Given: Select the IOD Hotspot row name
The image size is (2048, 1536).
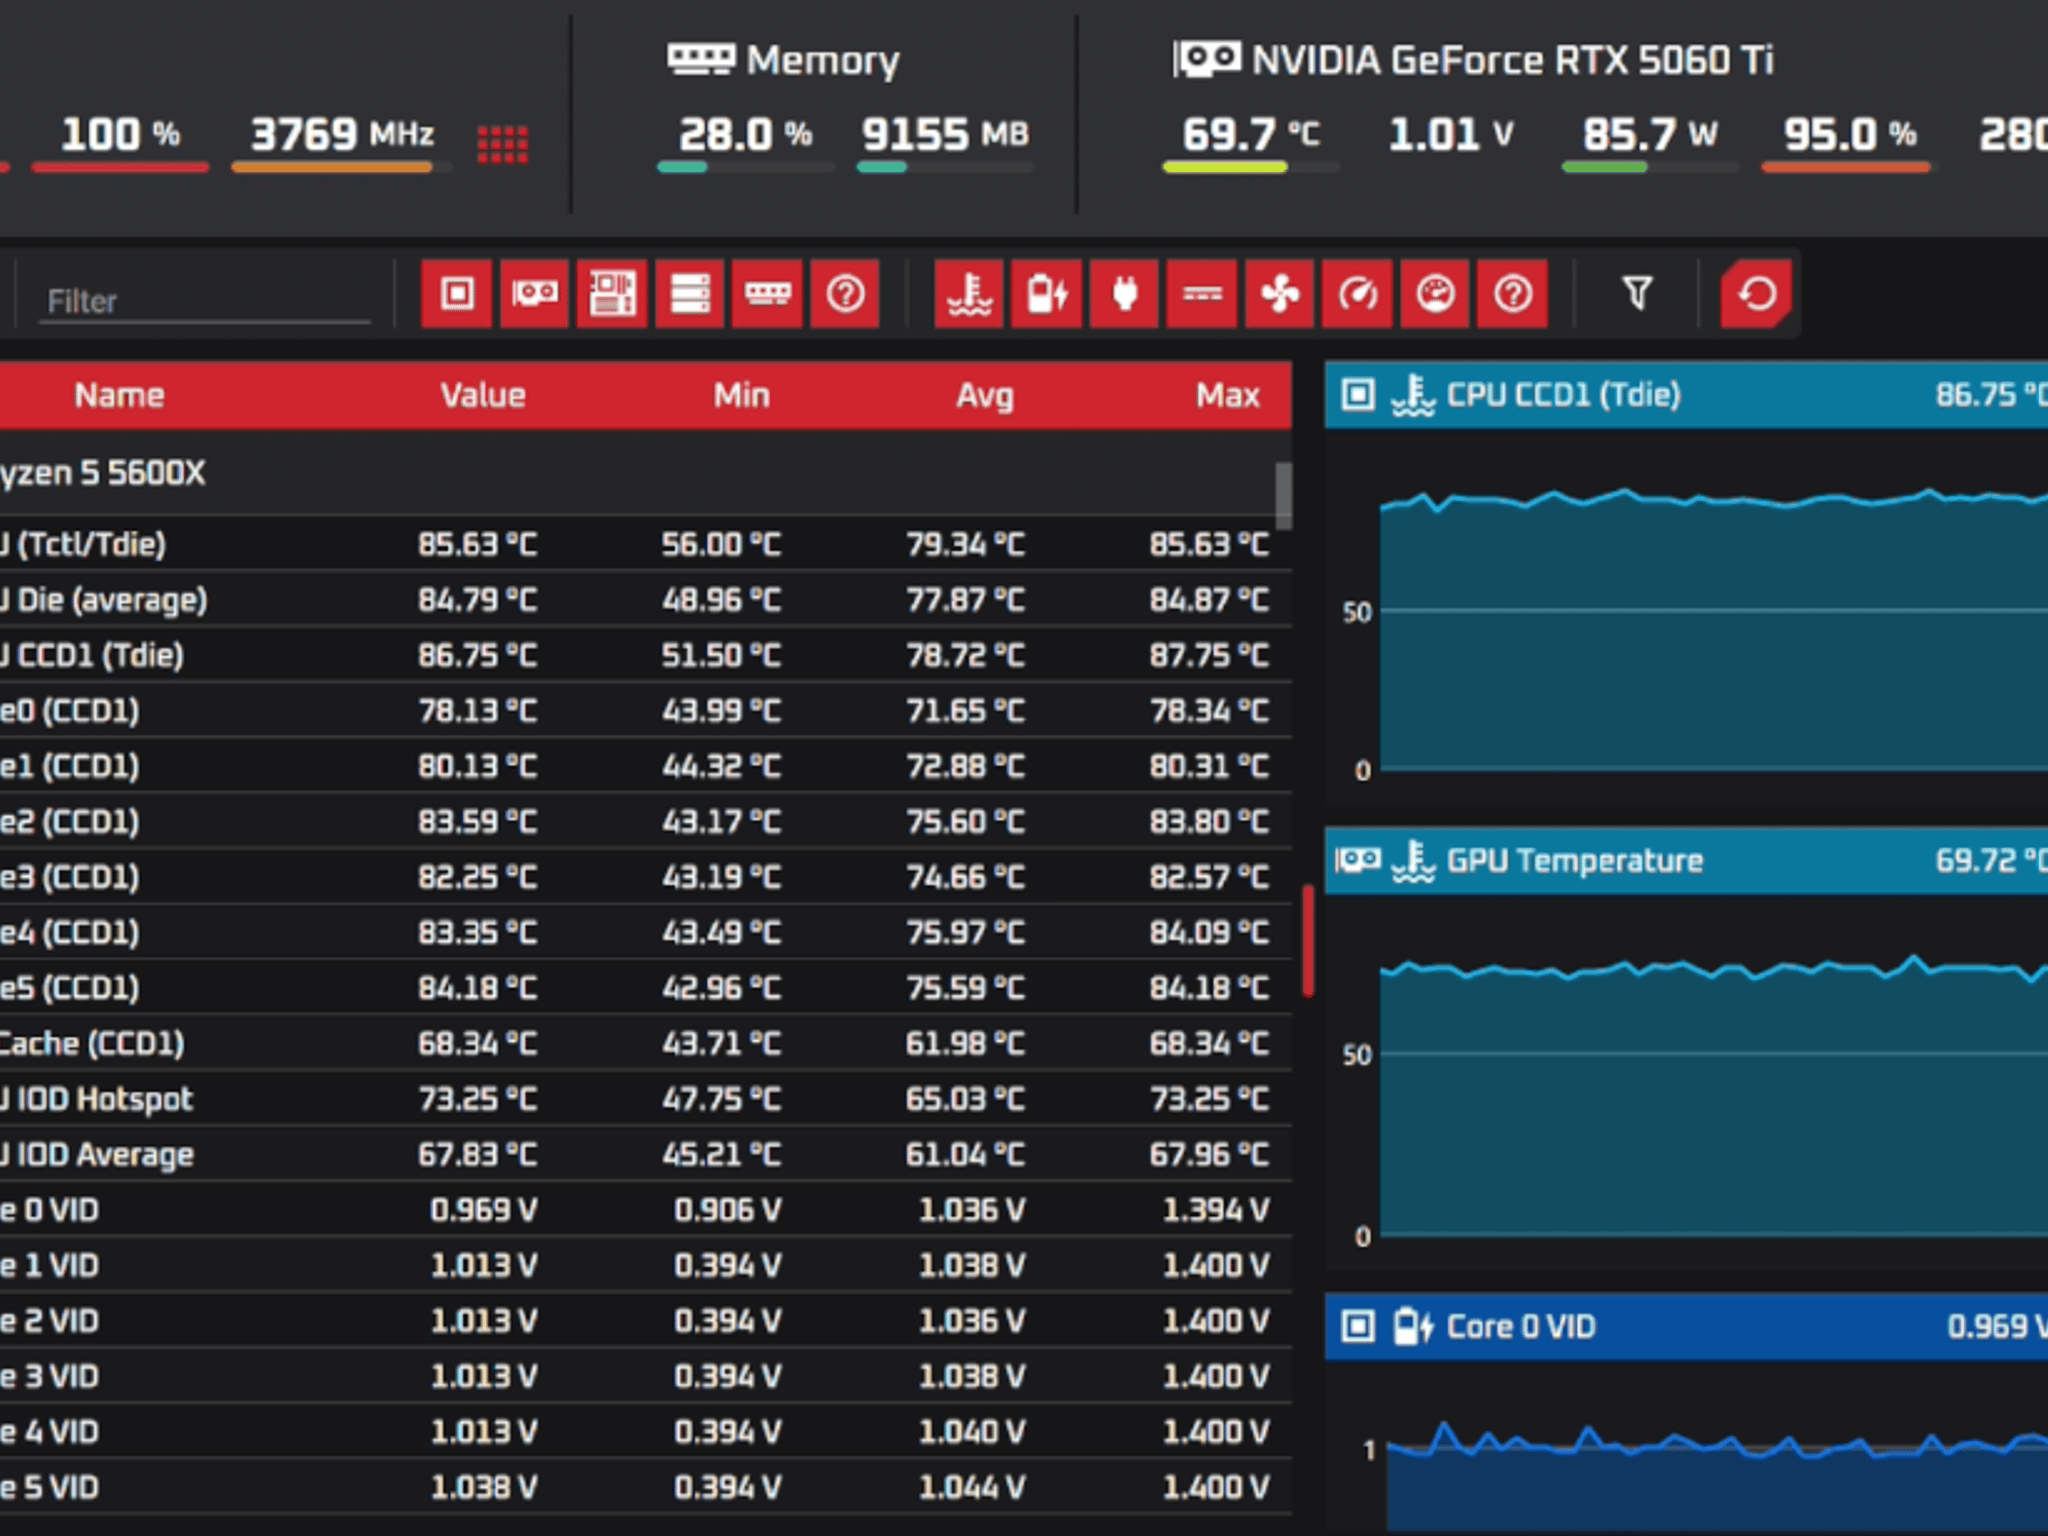Looking at the screenshot, I should 97,1099.
